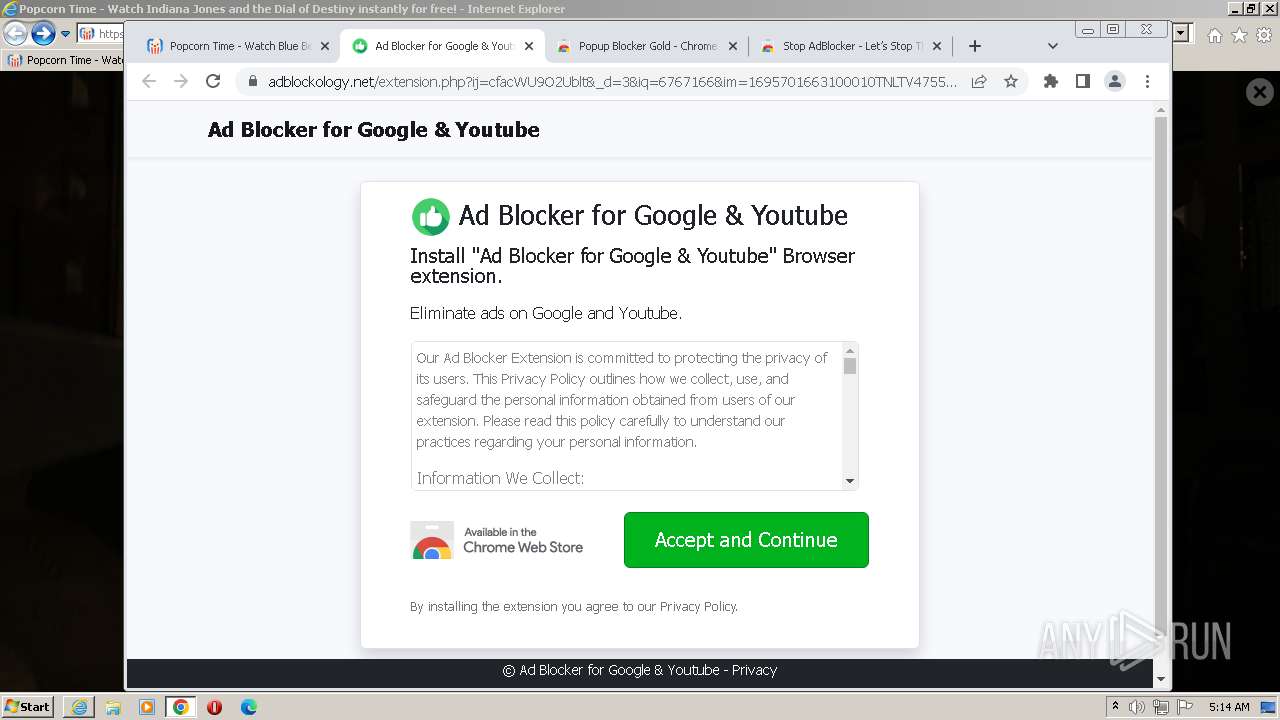Open Internet Explorer from taskbar
The image size is (1280, 720).
pyautogui.click(x=79, y=707)
